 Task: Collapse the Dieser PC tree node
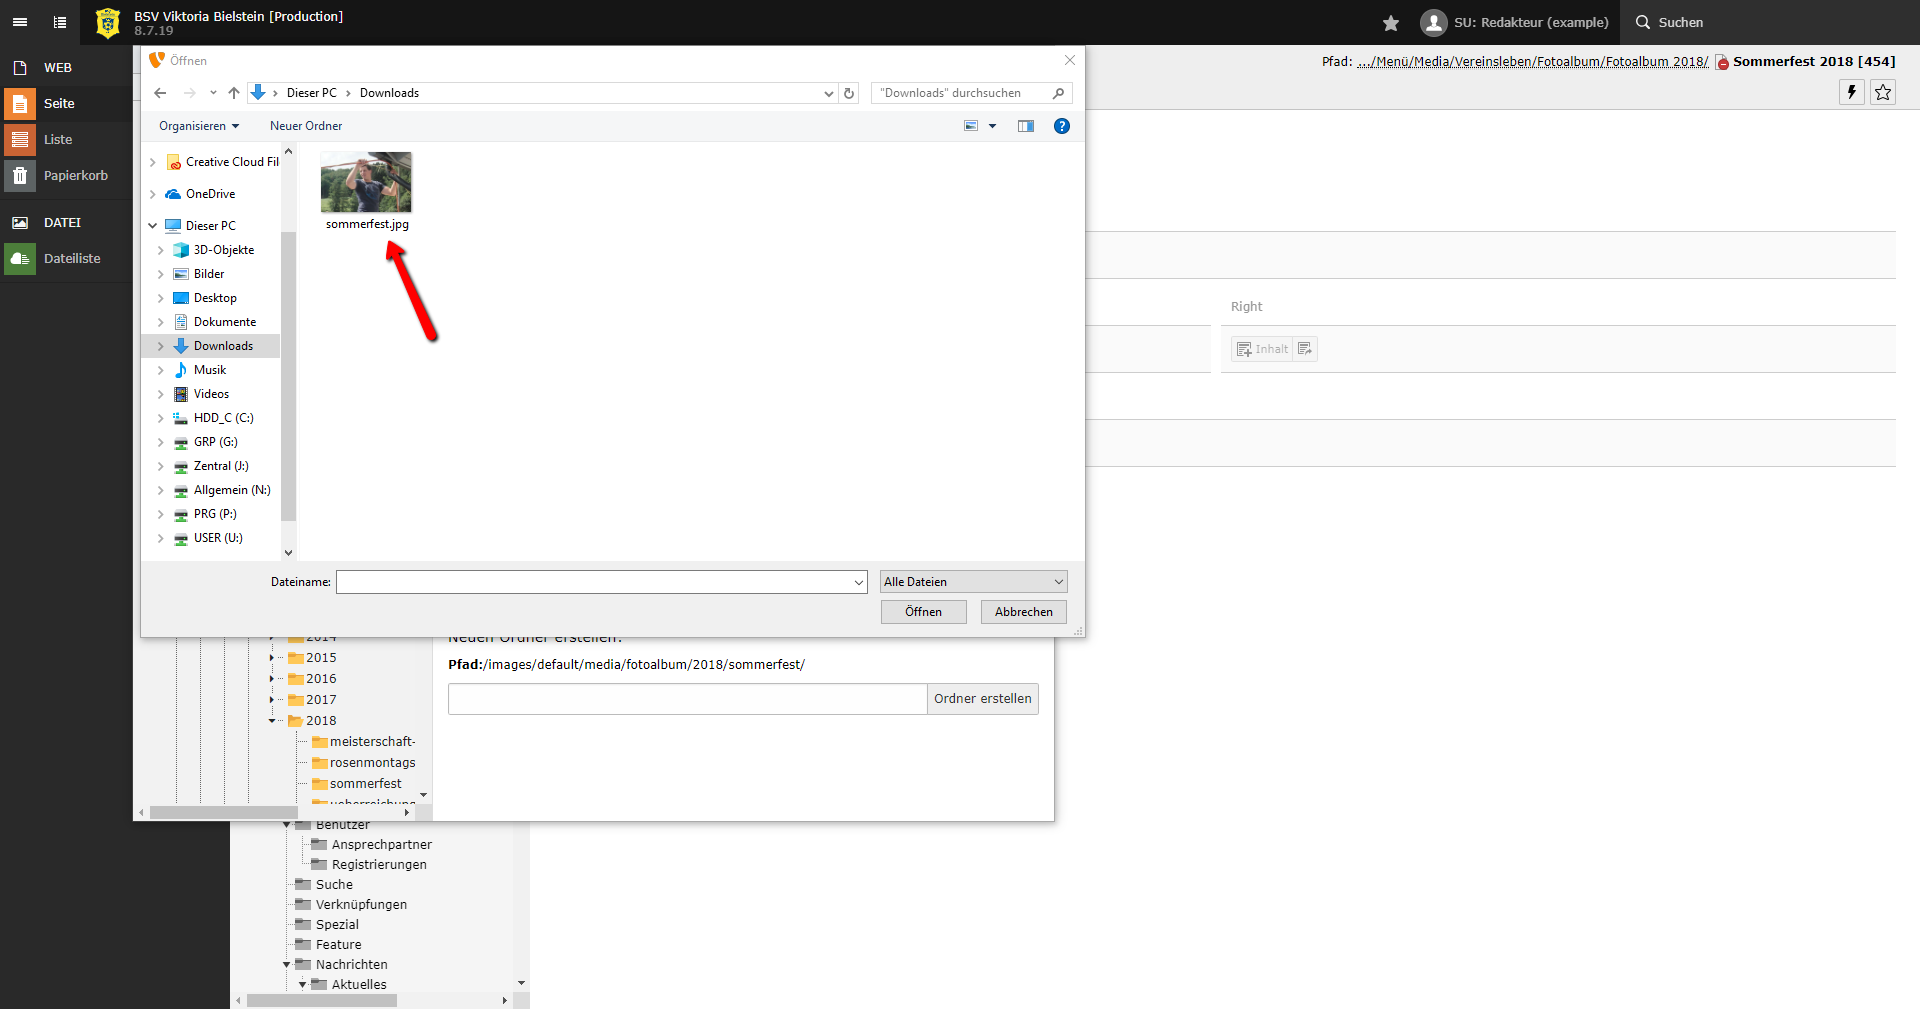click(153, 226)
